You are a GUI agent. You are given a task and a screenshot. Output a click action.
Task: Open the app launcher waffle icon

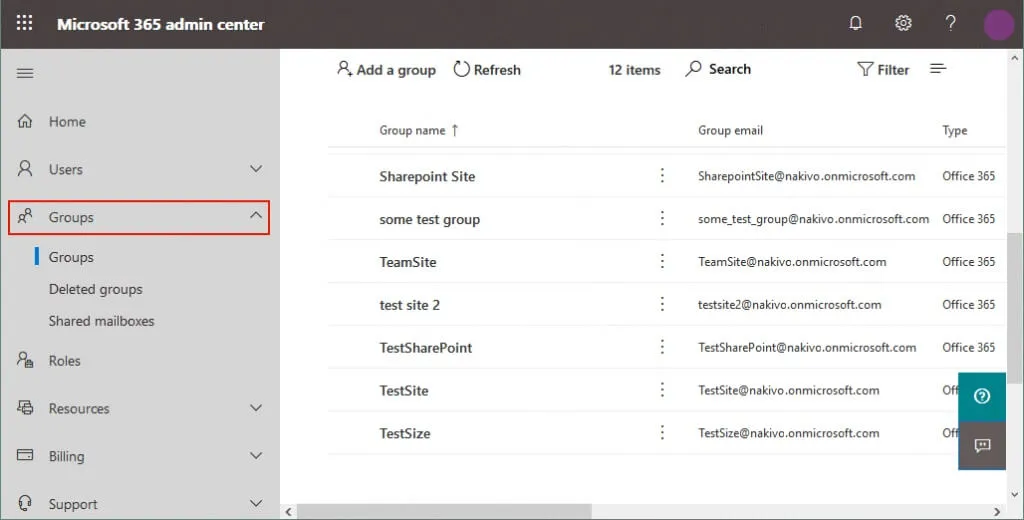tap(24, 23)
